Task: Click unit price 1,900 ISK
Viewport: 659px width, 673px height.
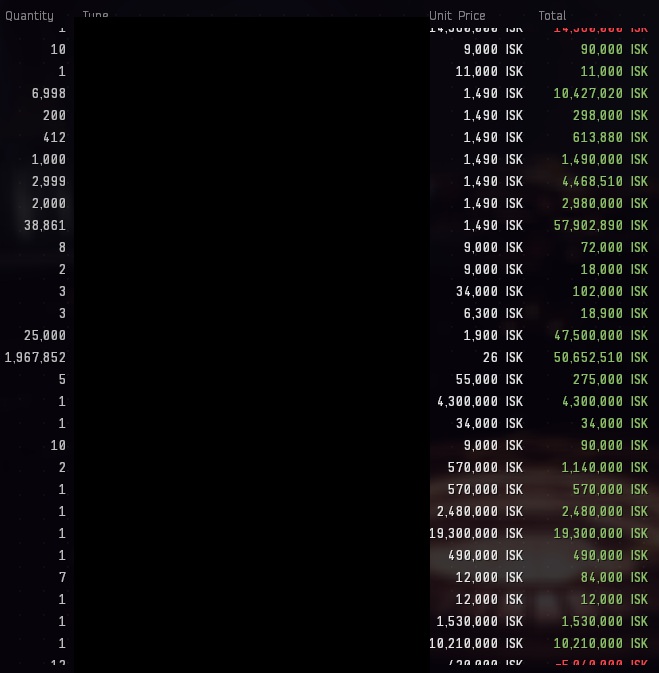Action: click(493, 335)
